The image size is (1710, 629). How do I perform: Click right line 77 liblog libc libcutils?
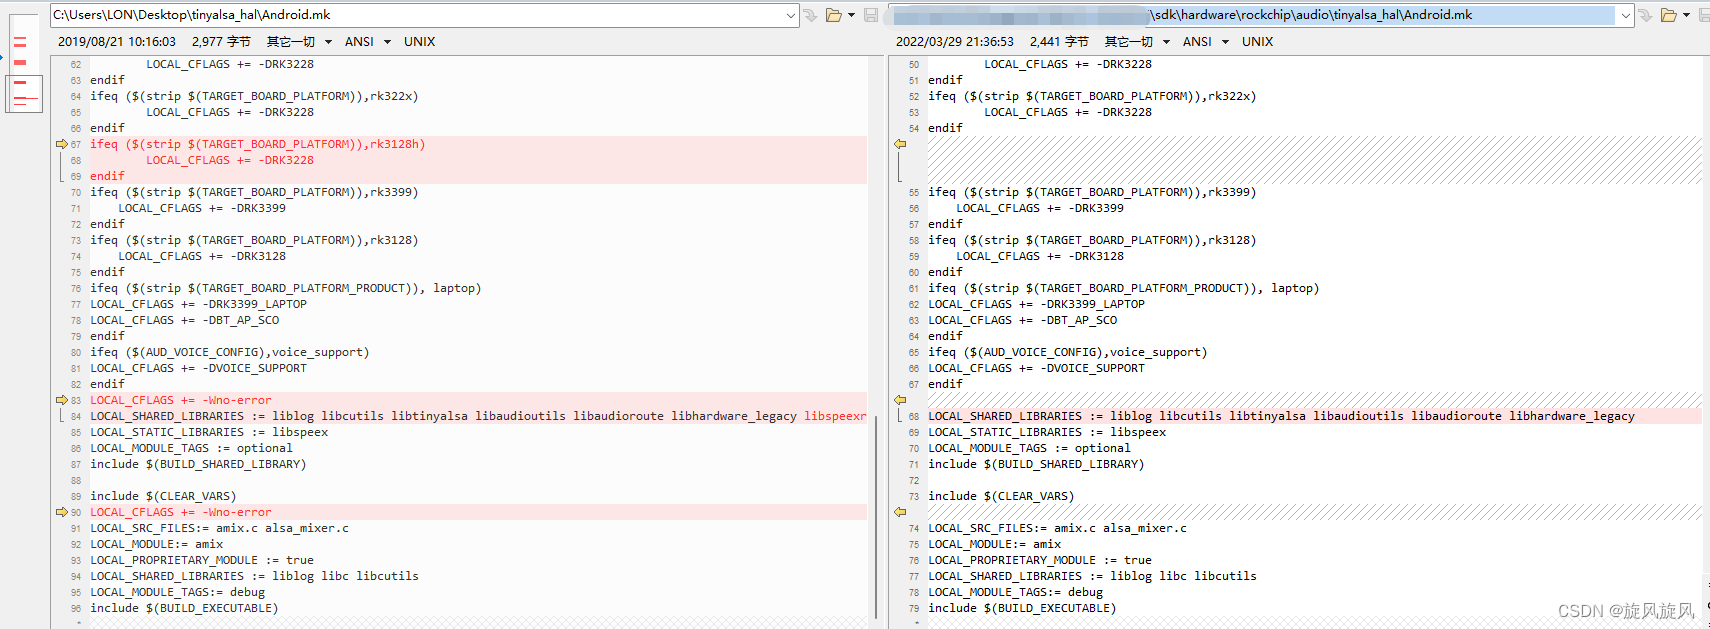1092,576
